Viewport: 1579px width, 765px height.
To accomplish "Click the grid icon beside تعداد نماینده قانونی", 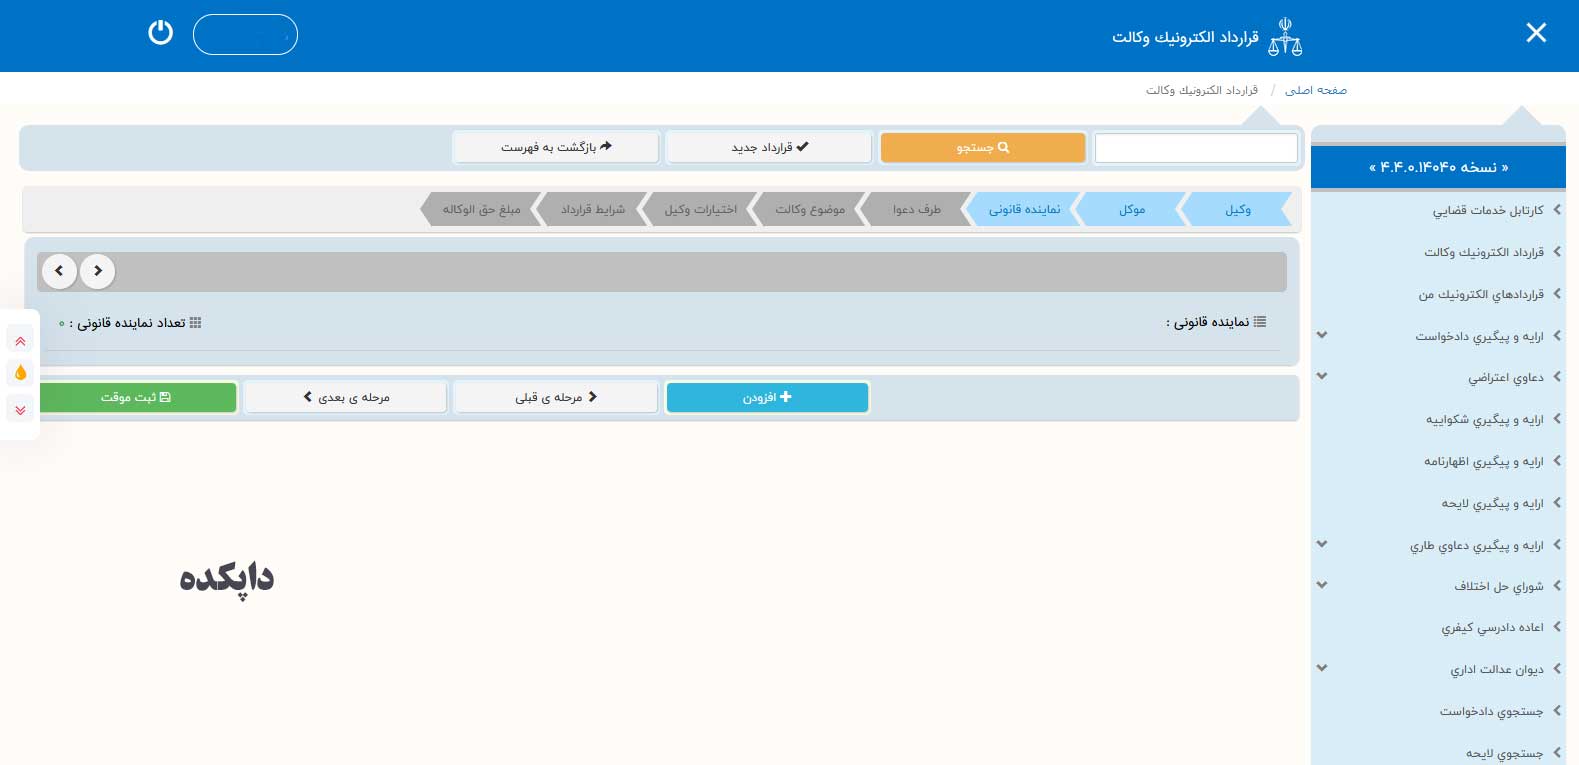I will [x=195, y=323].
